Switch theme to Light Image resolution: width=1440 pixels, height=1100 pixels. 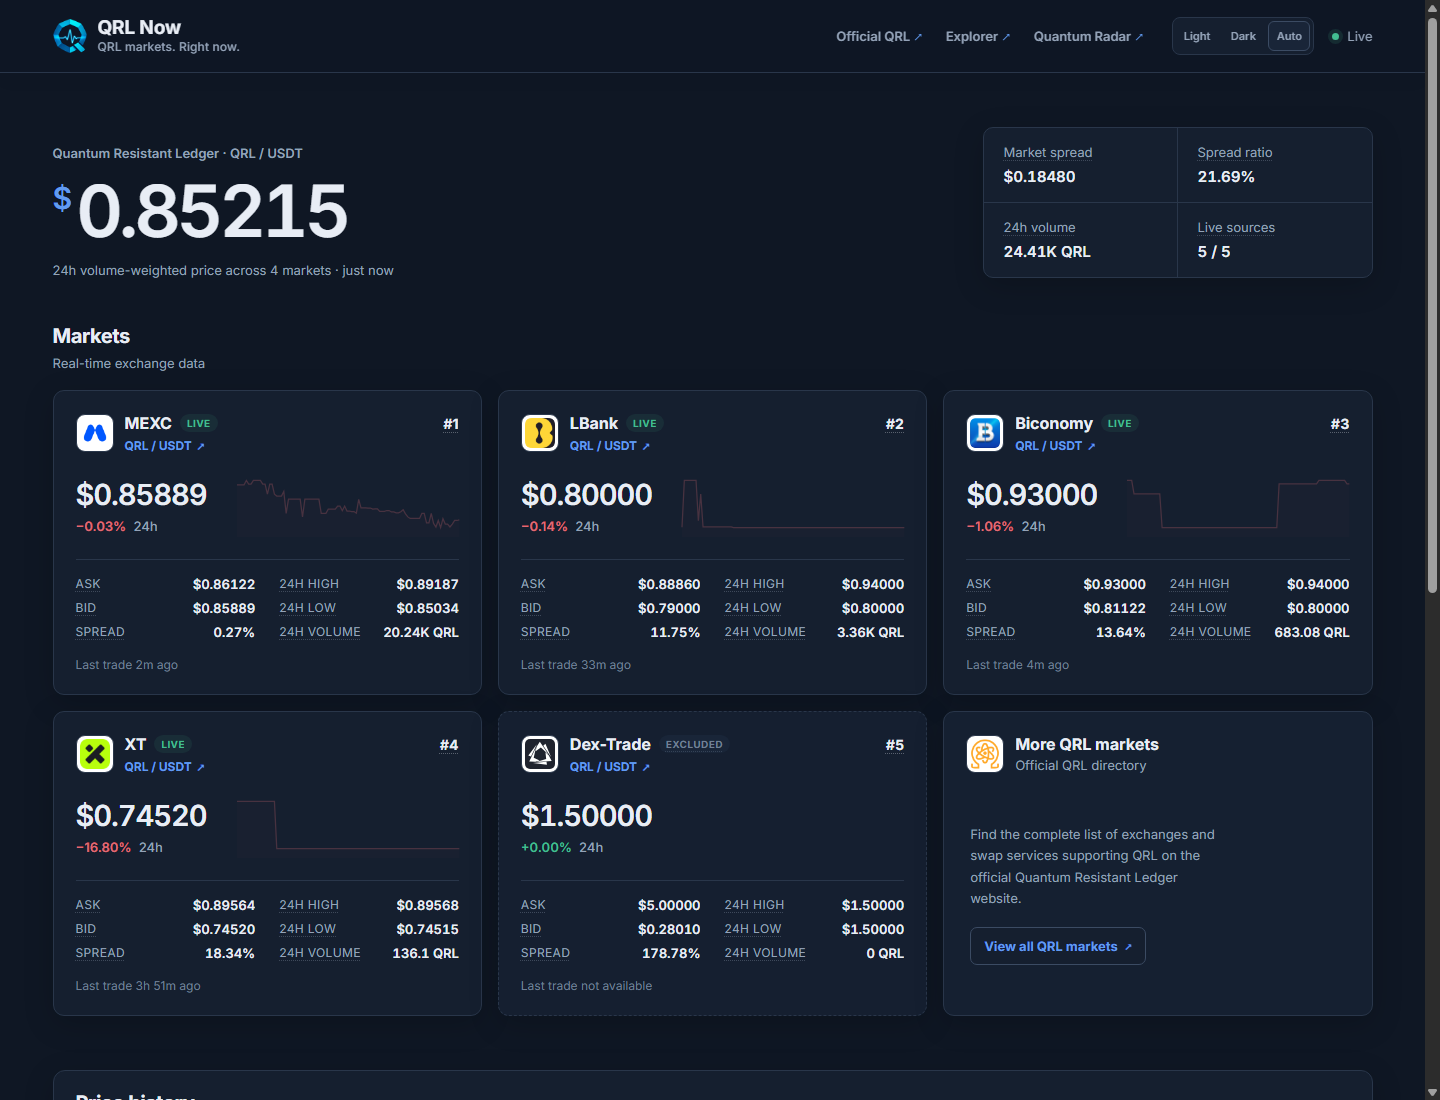[1197, 36]
